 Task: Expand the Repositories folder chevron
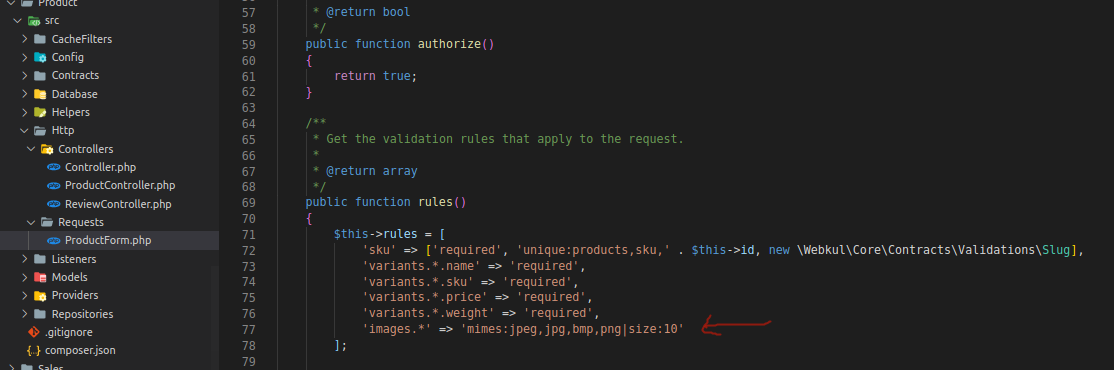click(x=25, y=314)
